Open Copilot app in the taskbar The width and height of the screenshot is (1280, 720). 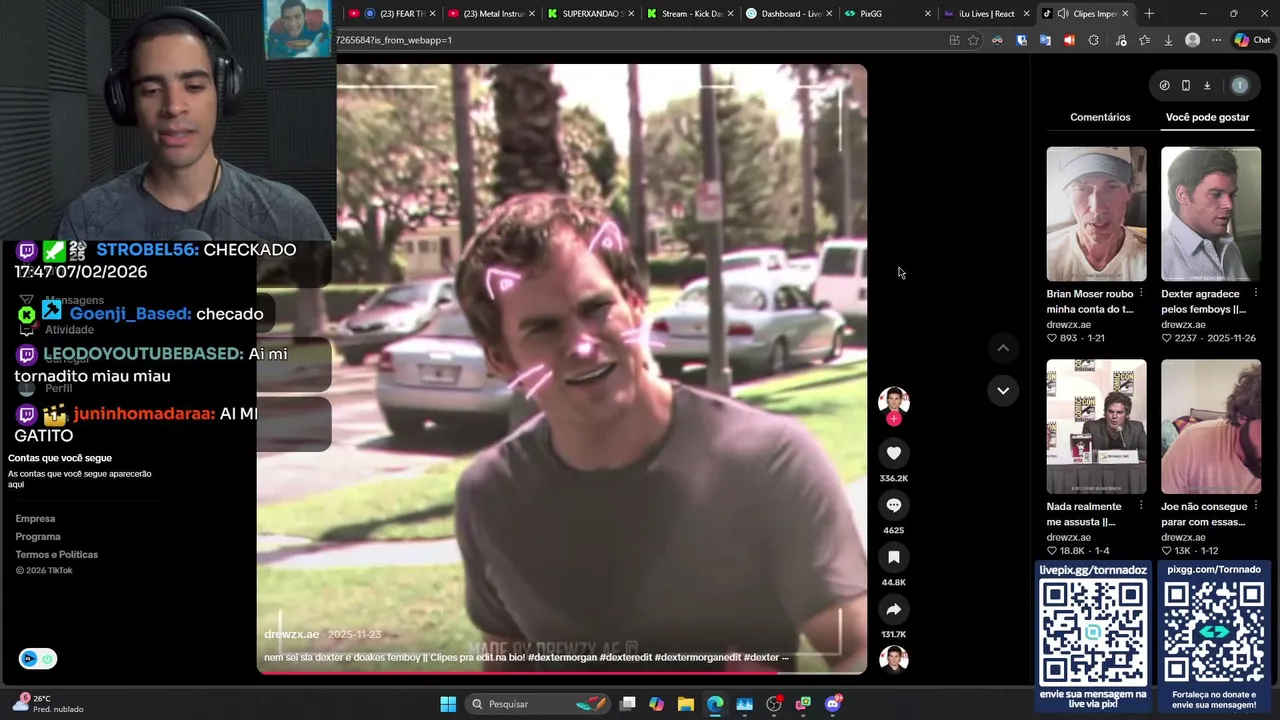pos(656,704)
